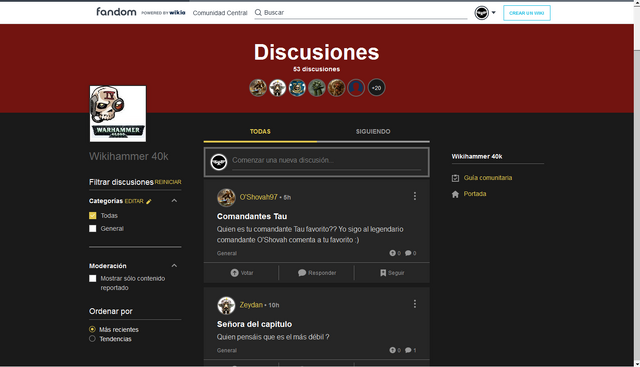The height and width of the screenshot is (367, 640).
Task: Open the sixth blue contributor avatar
Action: [x=356, y=88]
